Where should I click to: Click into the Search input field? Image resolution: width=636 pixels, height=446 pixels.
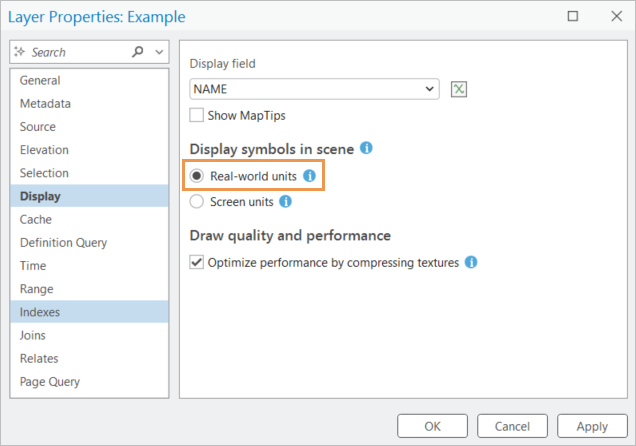(x=75, y=52)
